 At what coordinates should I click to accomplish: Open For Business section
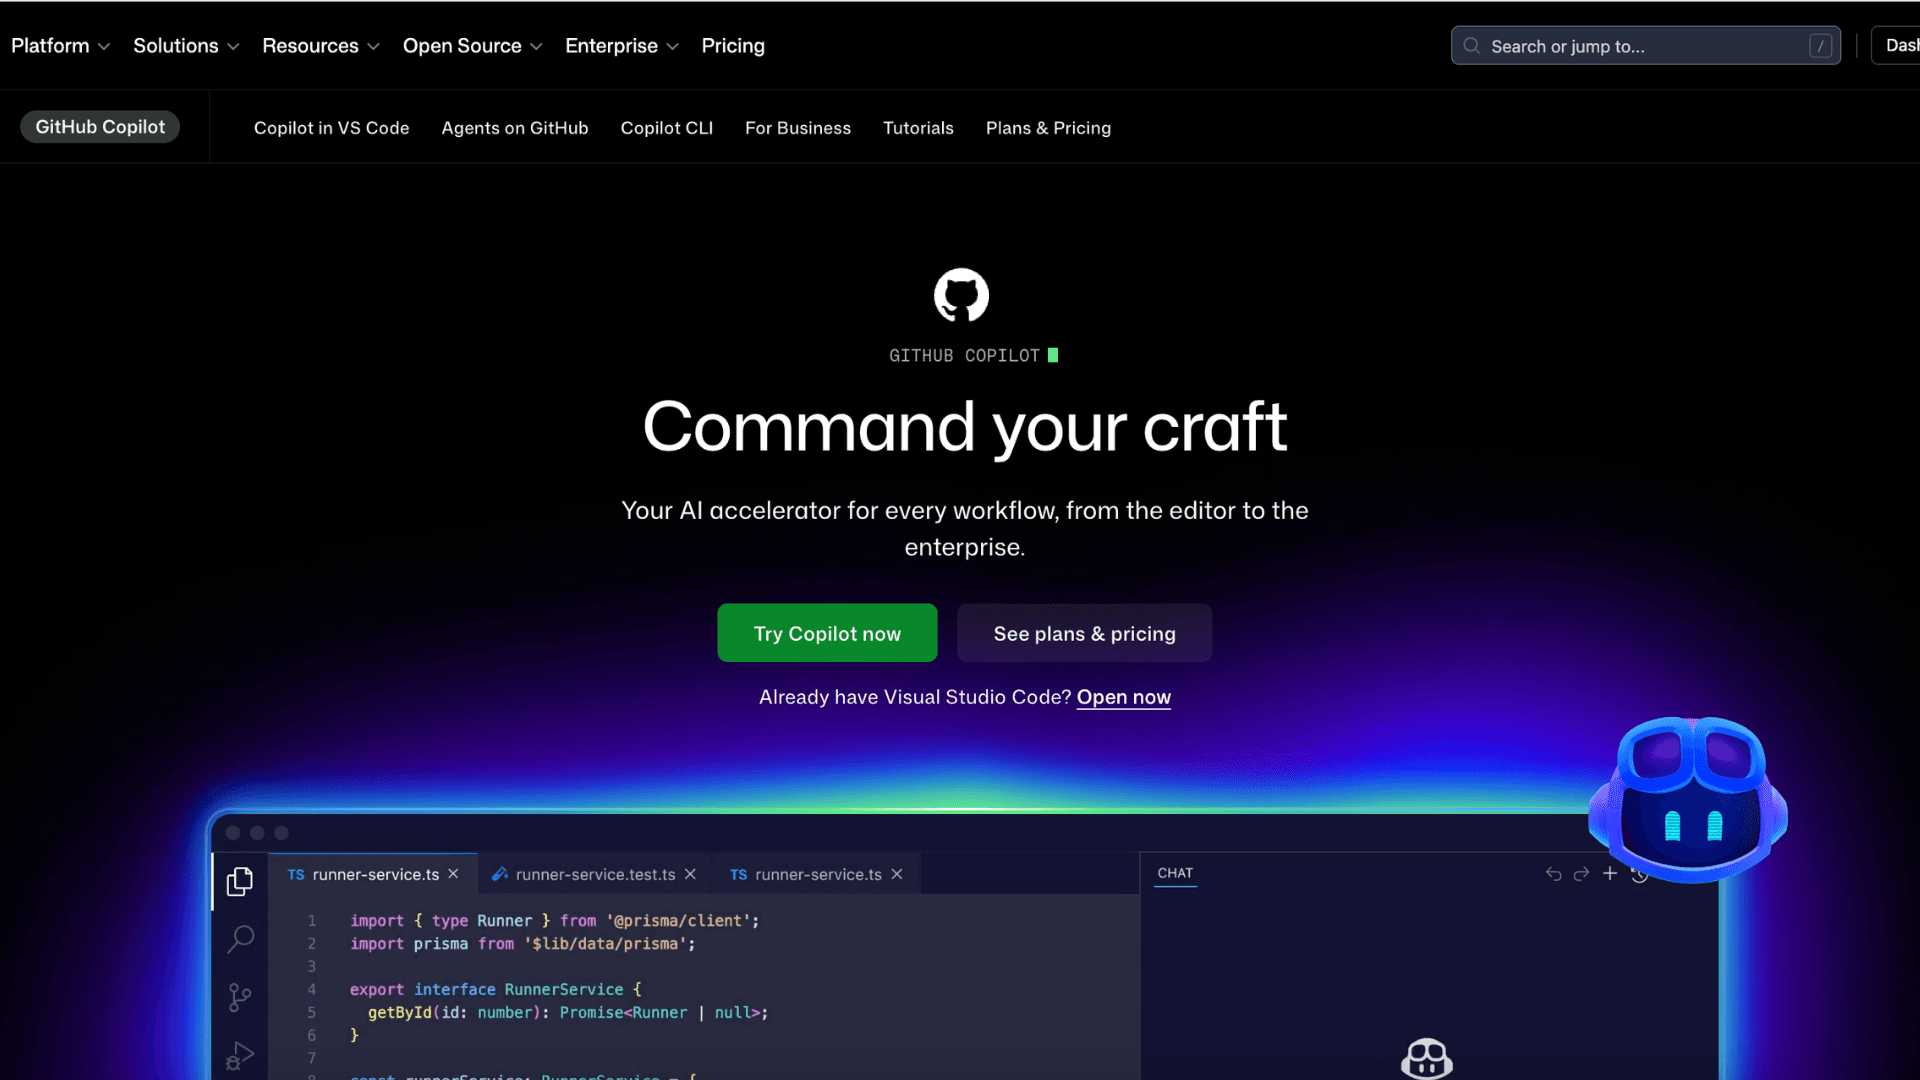(x=798, y=128)
